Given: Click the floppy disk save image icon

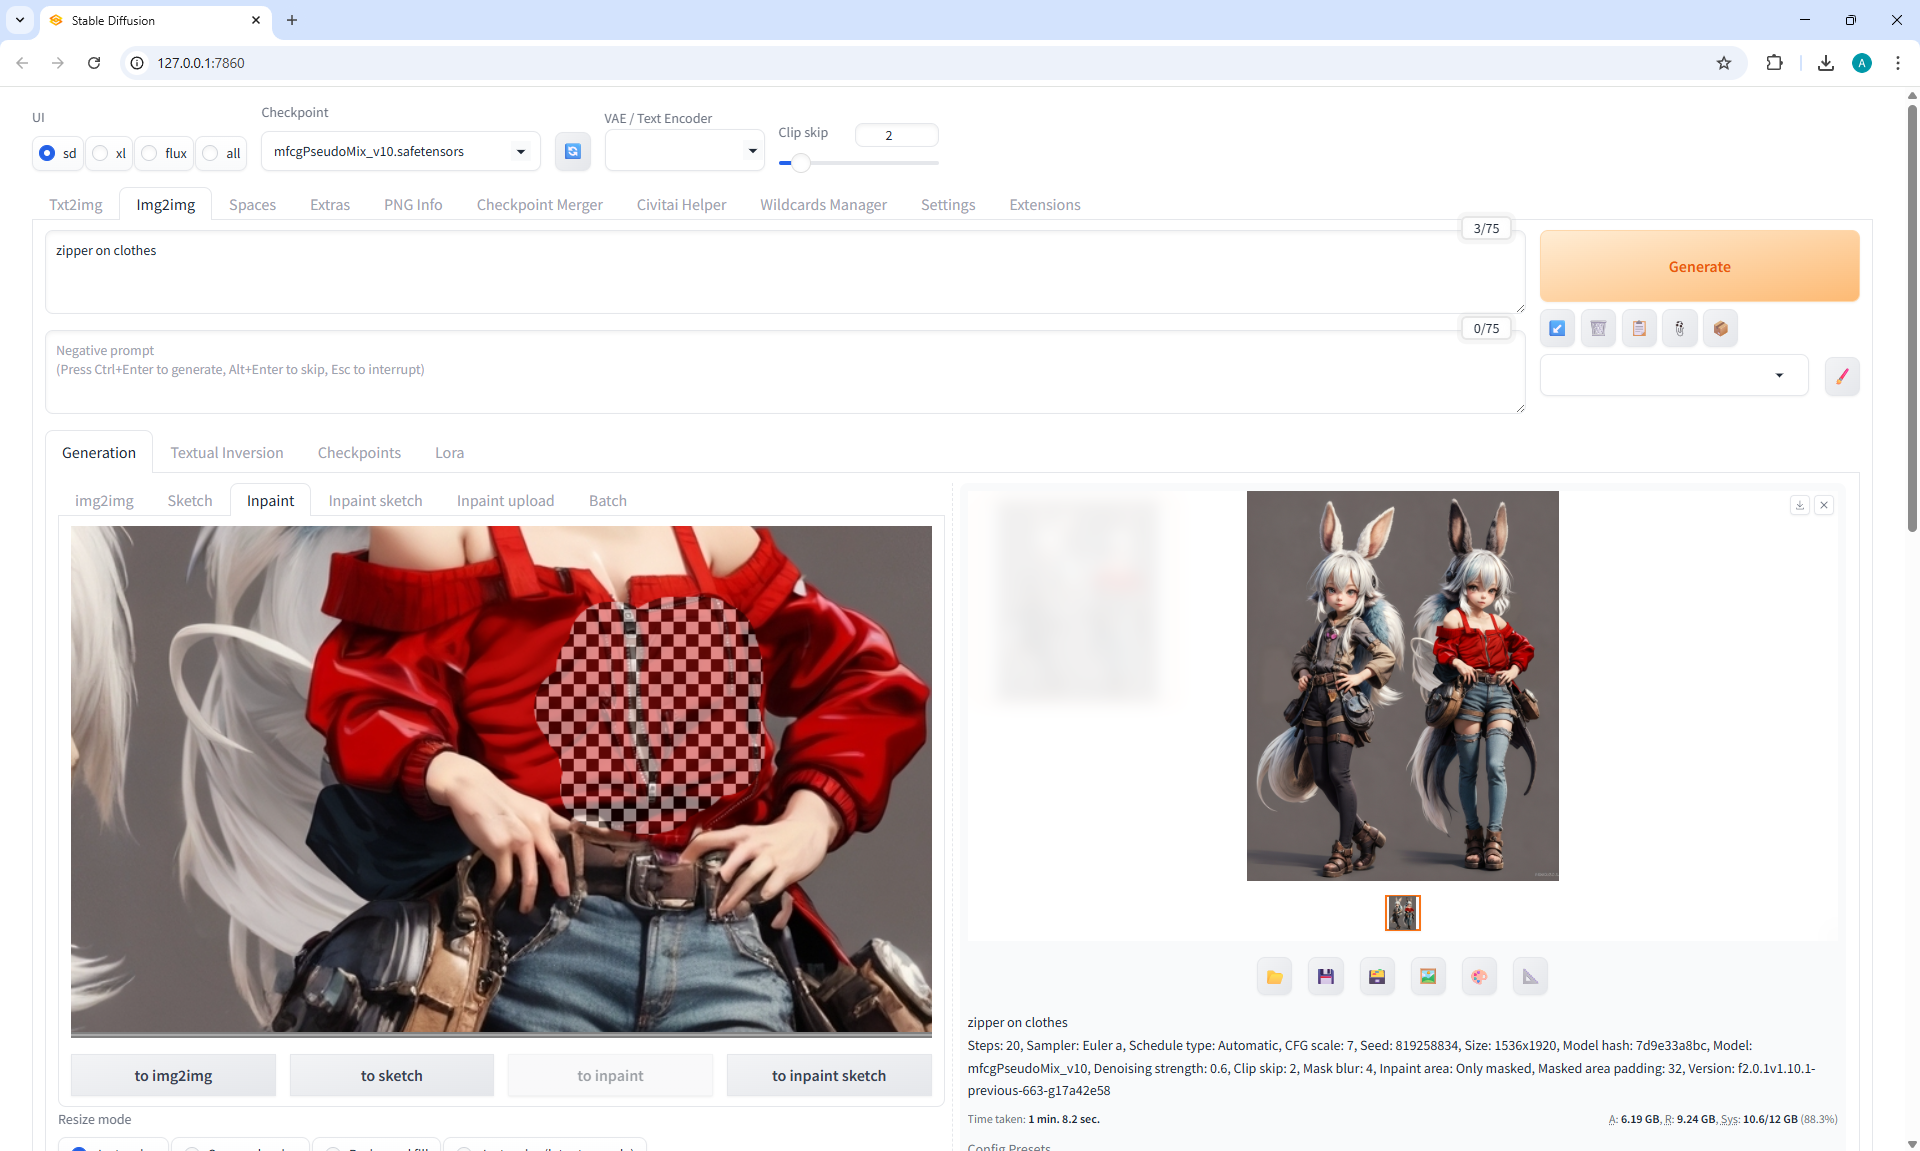Looking at the screenshot, I should [1325, 976].
